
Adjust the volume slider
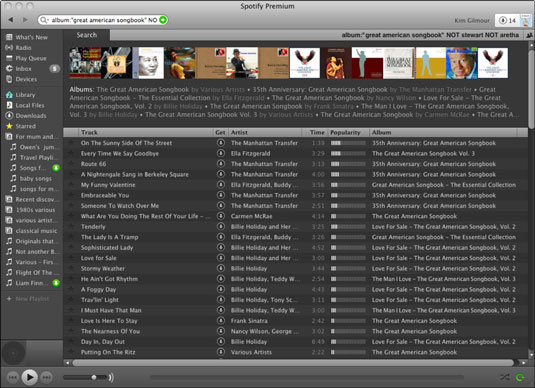click(x=85, y=377)
